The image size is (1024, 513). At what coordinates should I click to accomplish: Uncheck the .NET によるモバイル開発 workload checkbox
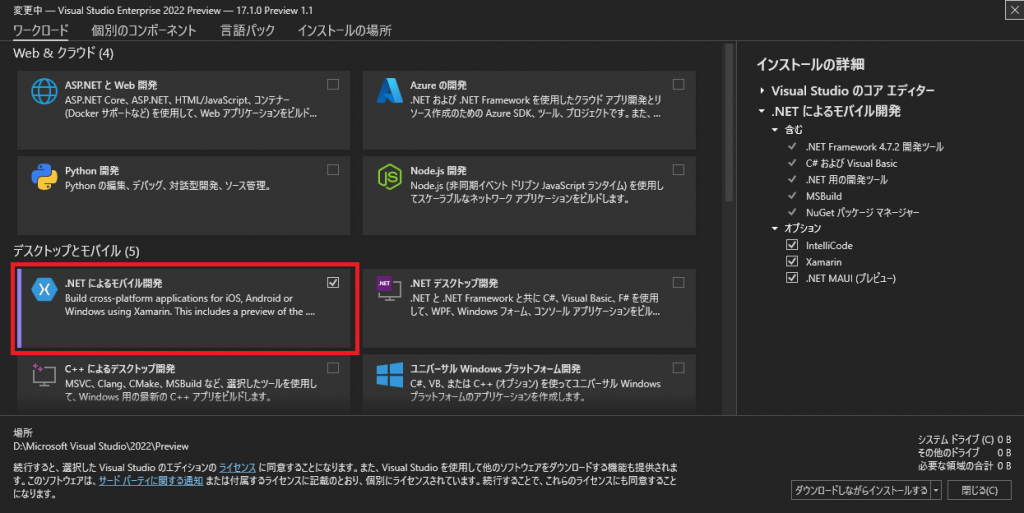pyautogui.click(x=333, y=283)
